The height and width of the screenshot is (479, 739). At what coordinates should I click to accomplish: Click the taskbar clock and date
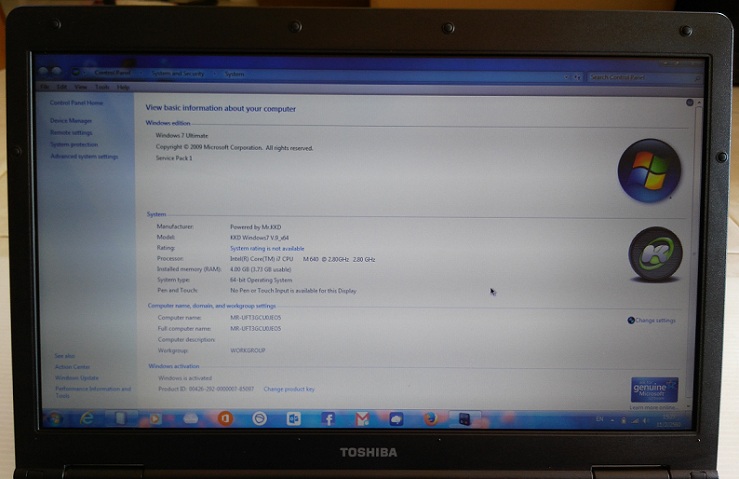669,421
